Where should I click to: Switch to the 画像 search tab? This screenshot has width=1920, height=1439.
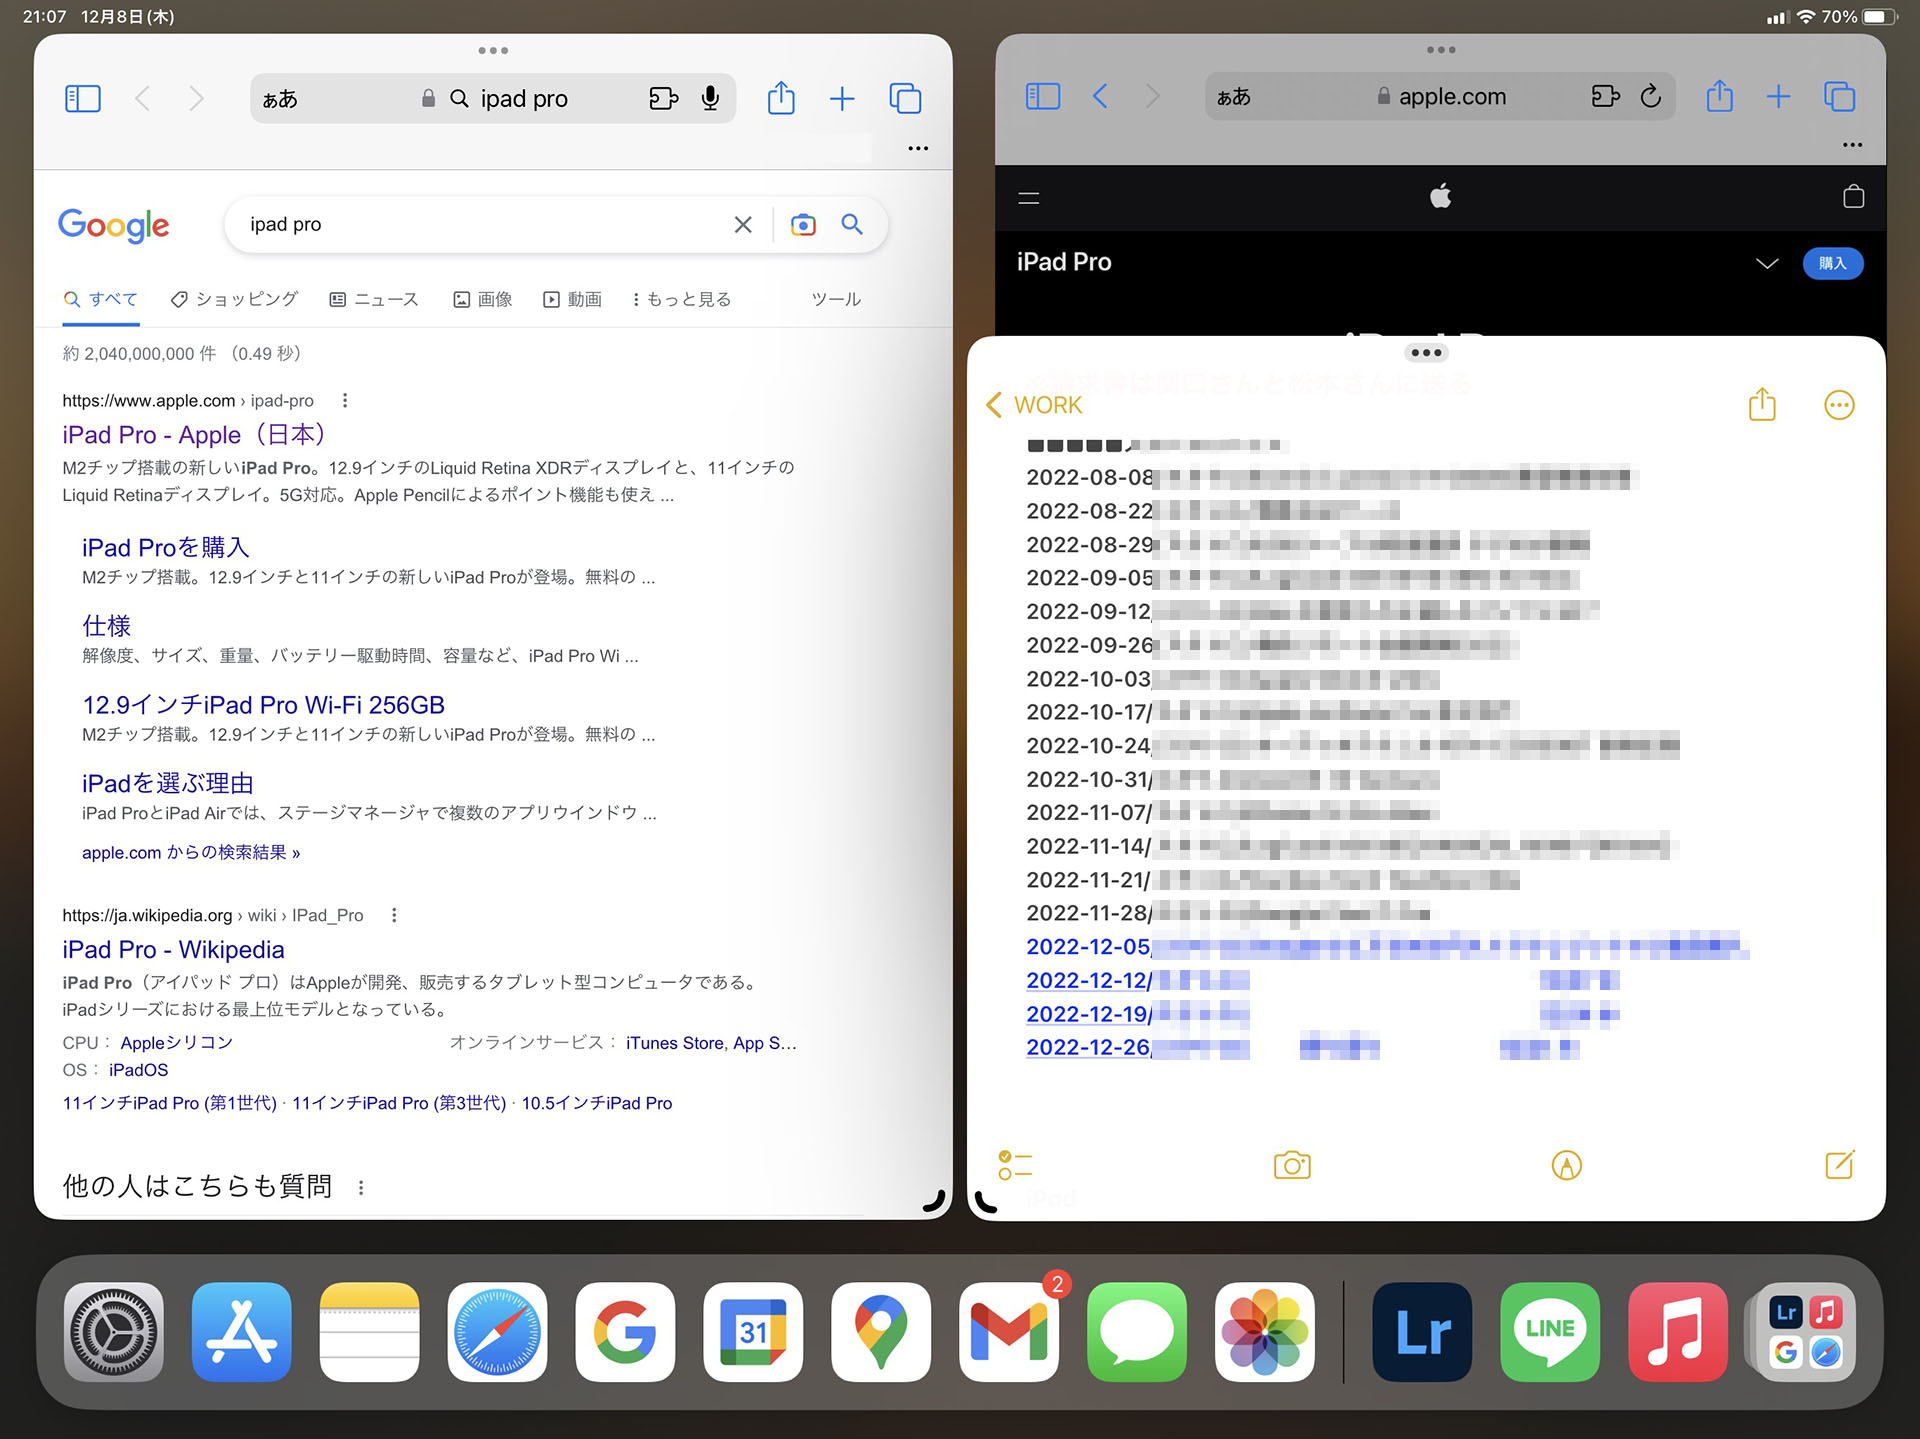[483, 299]
